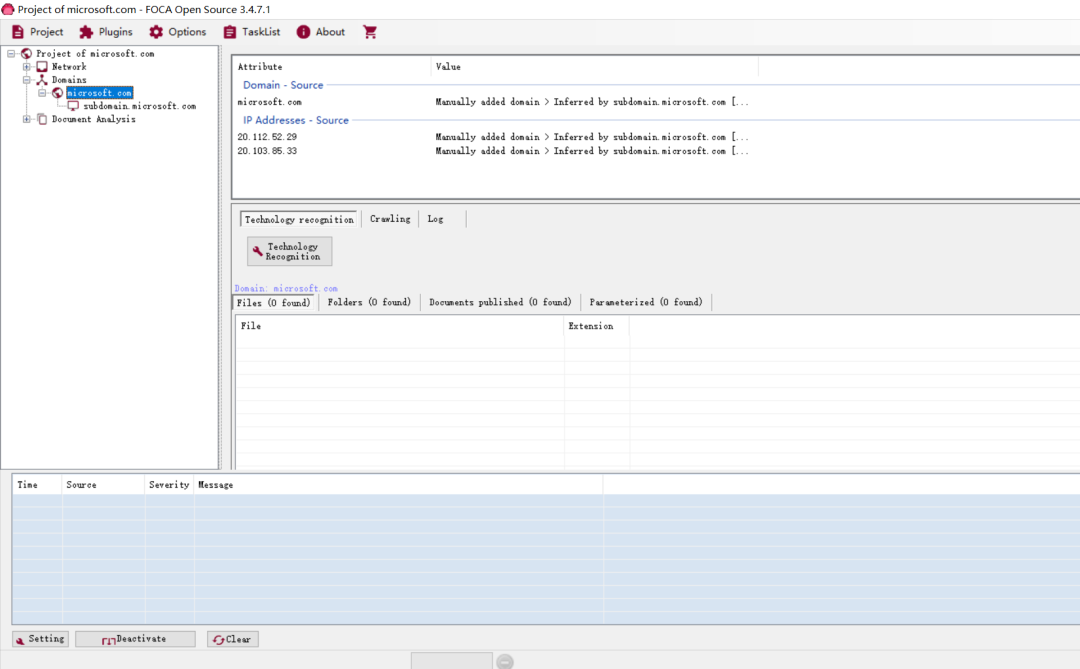
Task: Click the computer icon beside subdomain.microsoft.com
Action: click(x=73, y=106)
